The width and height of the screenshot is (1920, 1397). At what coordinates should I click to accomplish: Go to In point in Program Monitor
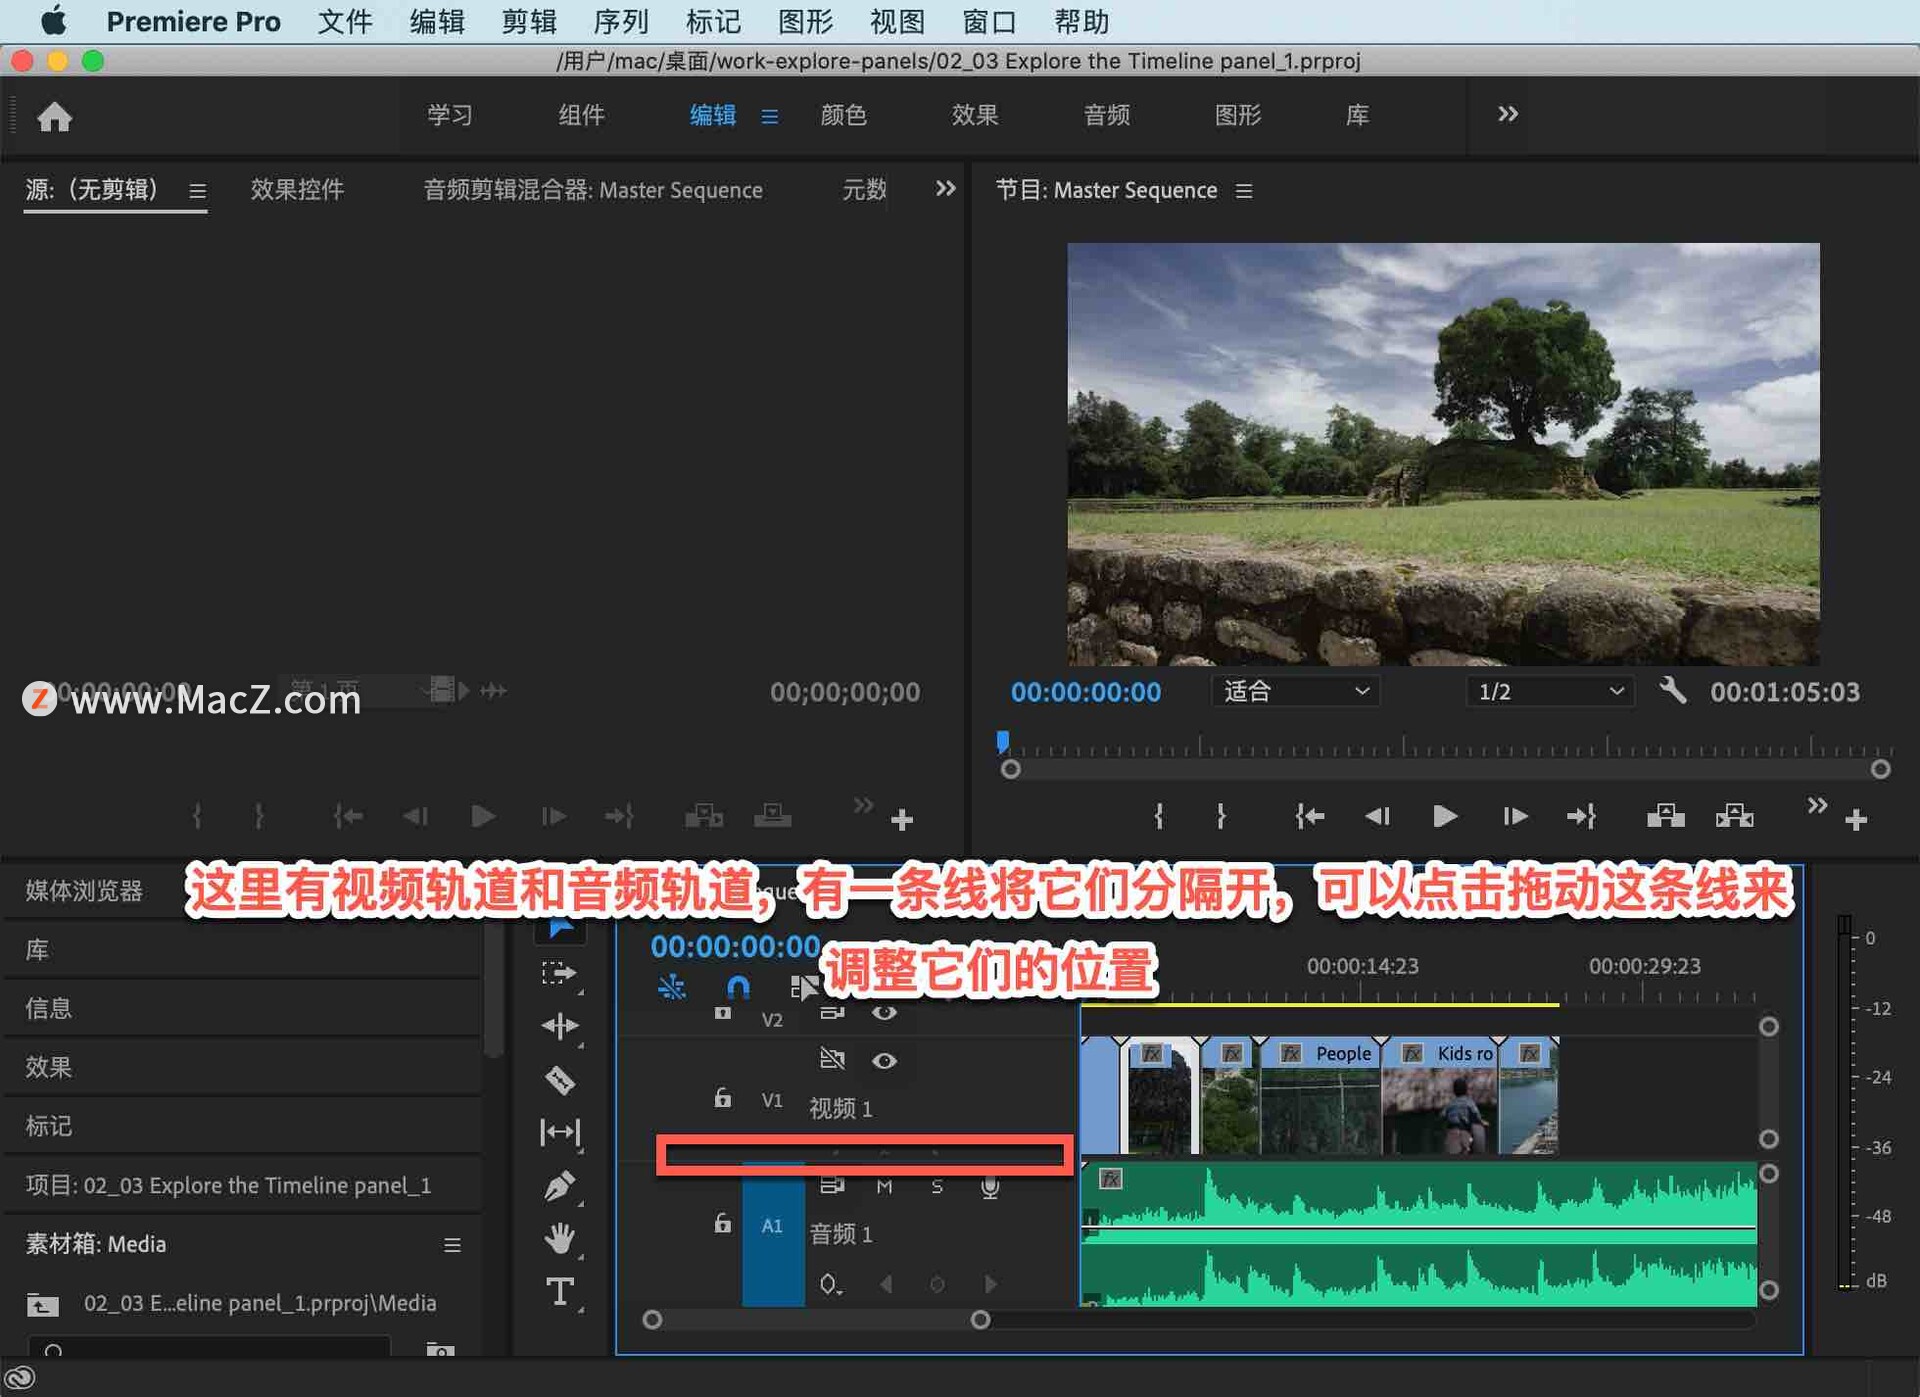(x=1309, y=817)
